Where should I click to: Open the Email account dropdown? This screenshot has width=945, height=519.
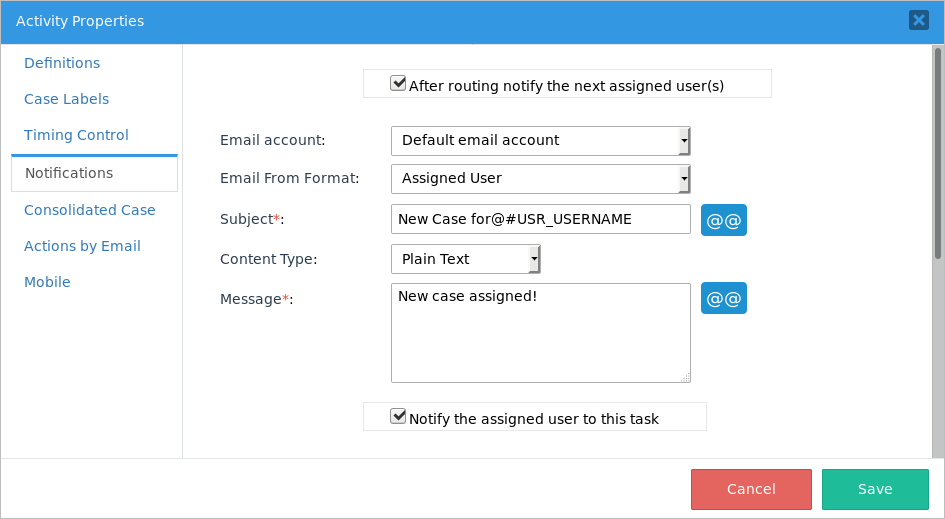[540, 141]
